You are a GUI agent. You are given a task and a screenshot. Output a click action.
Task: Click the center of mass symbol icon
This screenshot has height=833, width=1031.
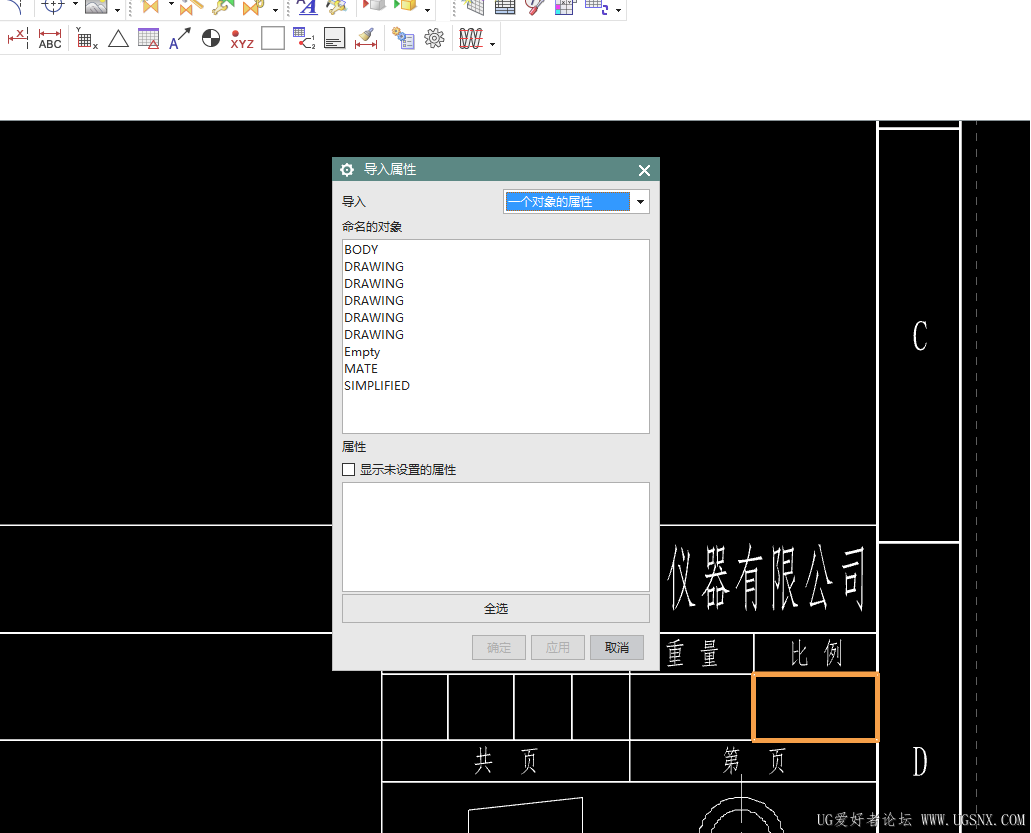click(x=211, y=39)
